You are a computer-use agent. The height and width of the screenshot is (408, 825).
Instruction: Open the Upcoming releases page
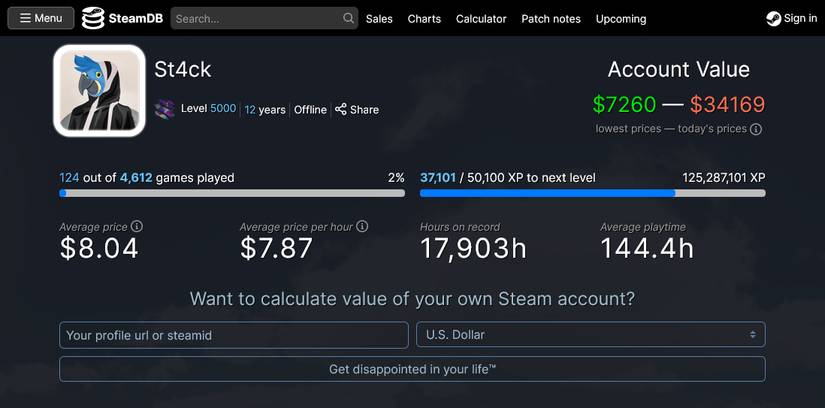(x=621, y=18)
